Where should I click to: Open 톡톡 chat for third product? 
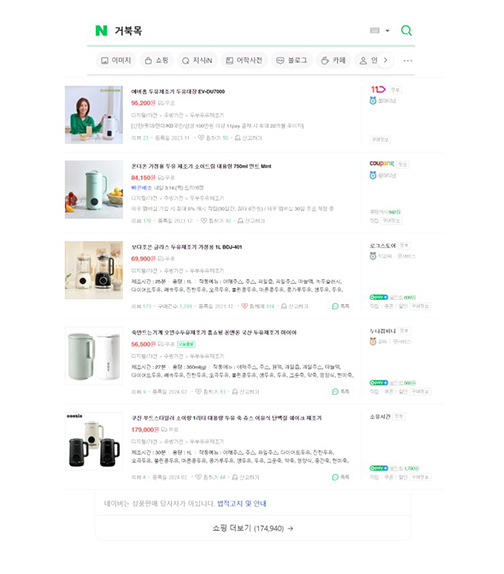click(x=340, y=306)
